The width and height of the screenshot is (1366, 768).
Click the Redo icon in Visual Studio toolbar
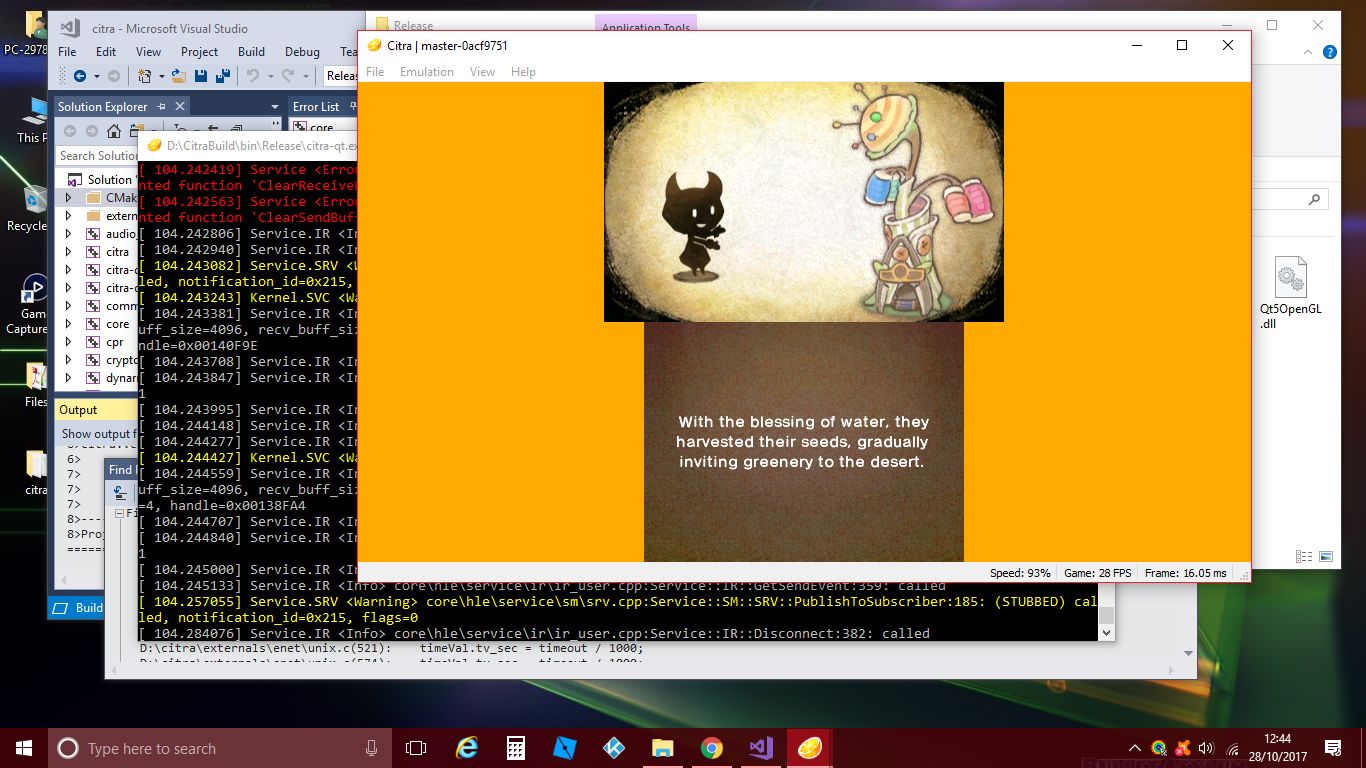(287, 76)
